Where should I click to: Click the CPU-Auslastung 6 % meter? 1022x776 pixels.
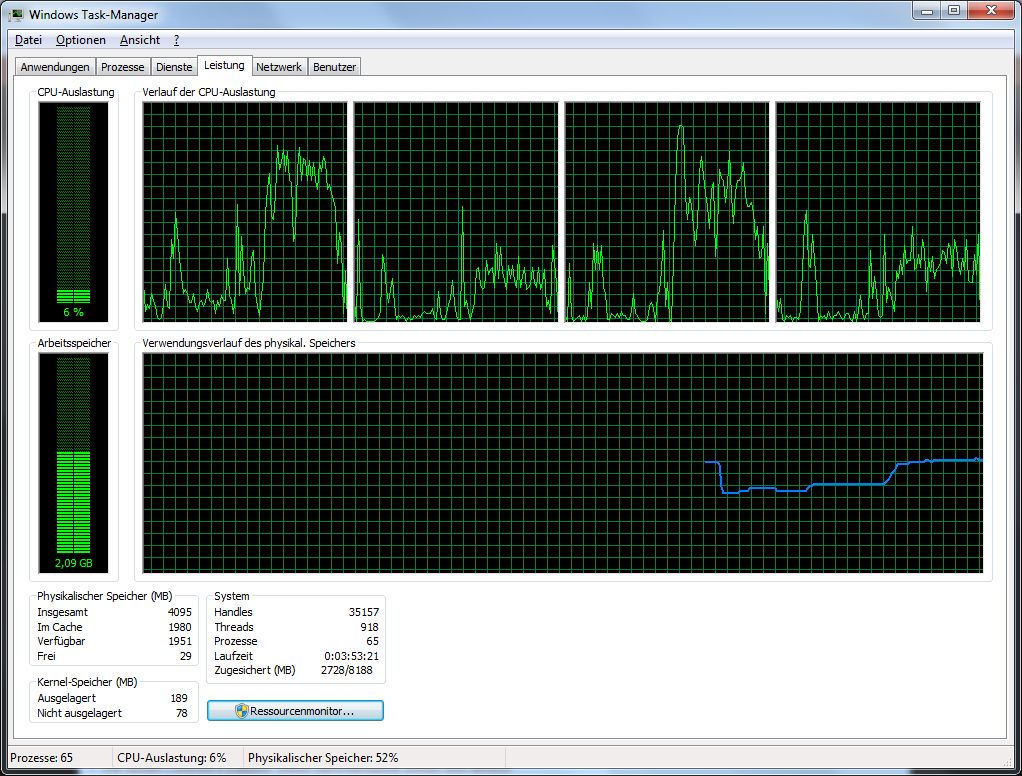point(74,212)
